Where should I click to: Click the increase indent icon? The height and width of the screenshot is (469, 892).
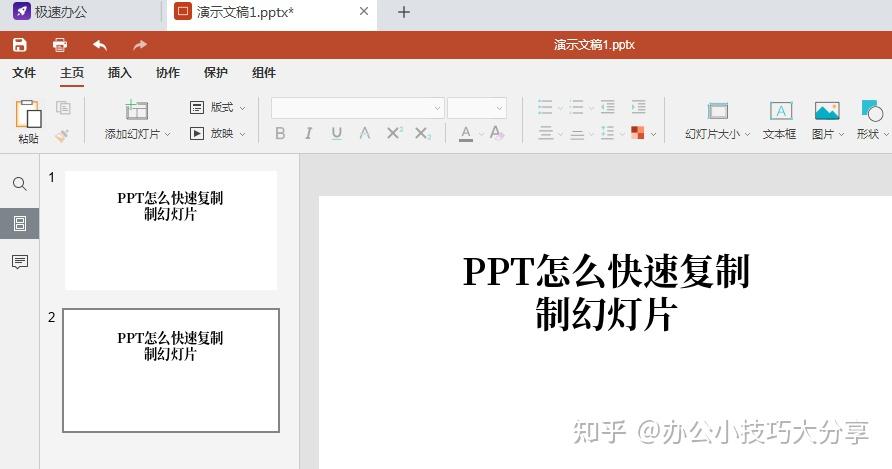coord(638,107)
